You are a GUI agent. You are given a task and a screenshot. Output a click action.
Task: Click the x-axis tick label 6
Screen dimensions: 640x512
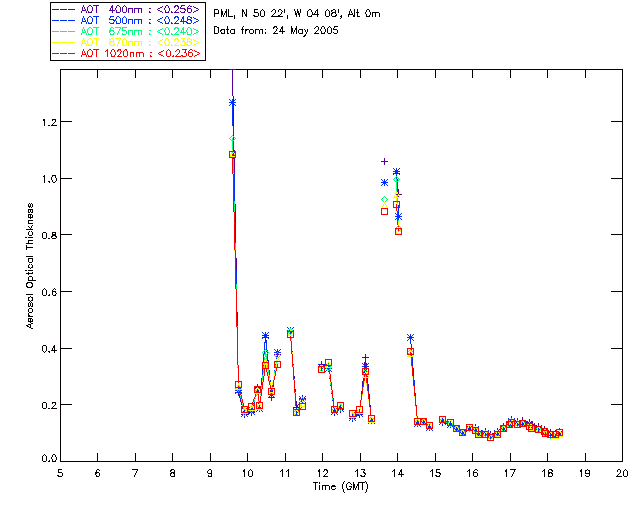click(98, 473)
